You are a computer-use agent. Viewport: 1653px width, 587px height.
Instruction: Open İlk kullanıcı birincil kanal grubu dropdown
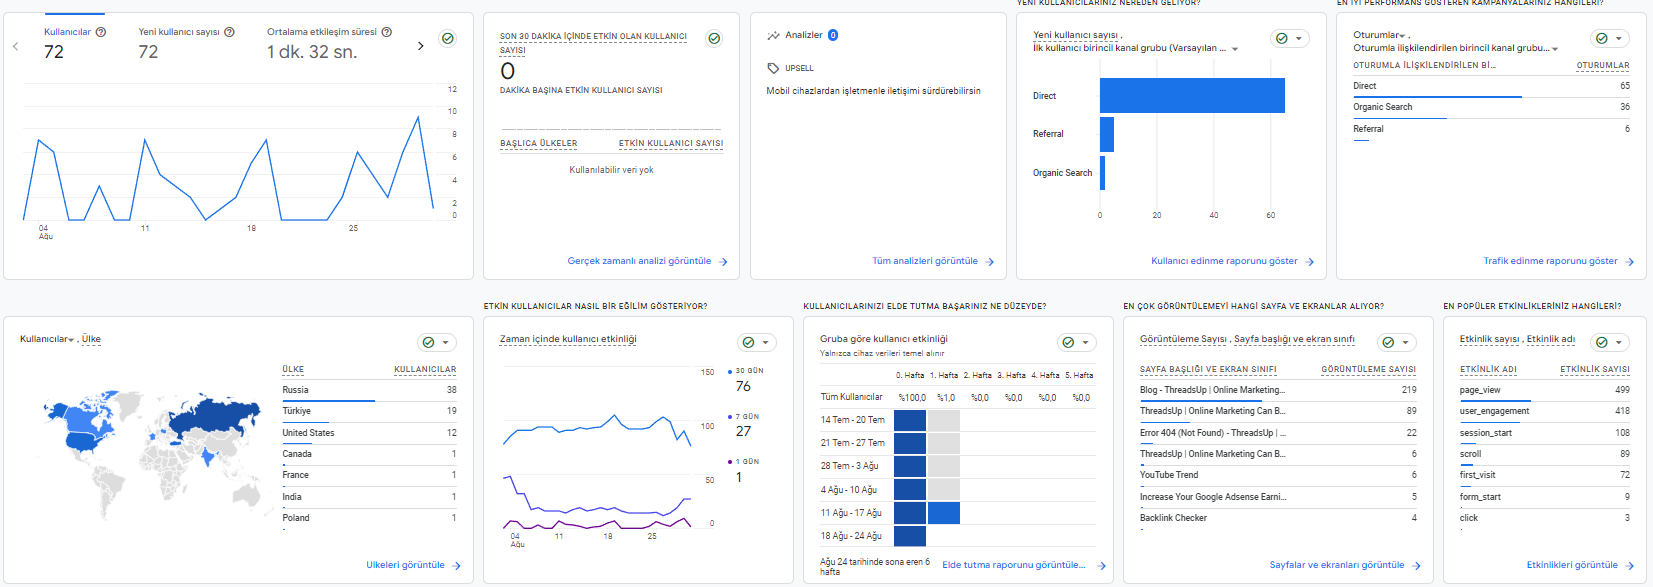(x=1136, y=48)
